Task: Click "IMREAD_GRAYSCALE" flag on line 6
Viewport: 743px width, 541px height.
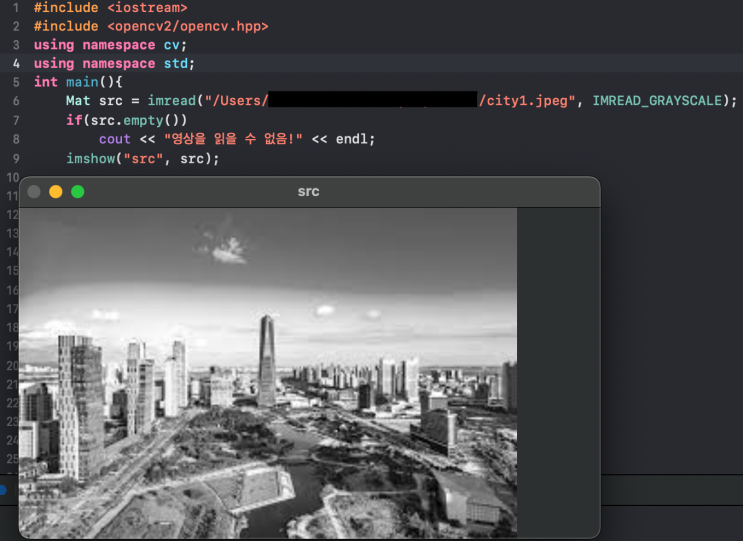Action: [657, 100]
